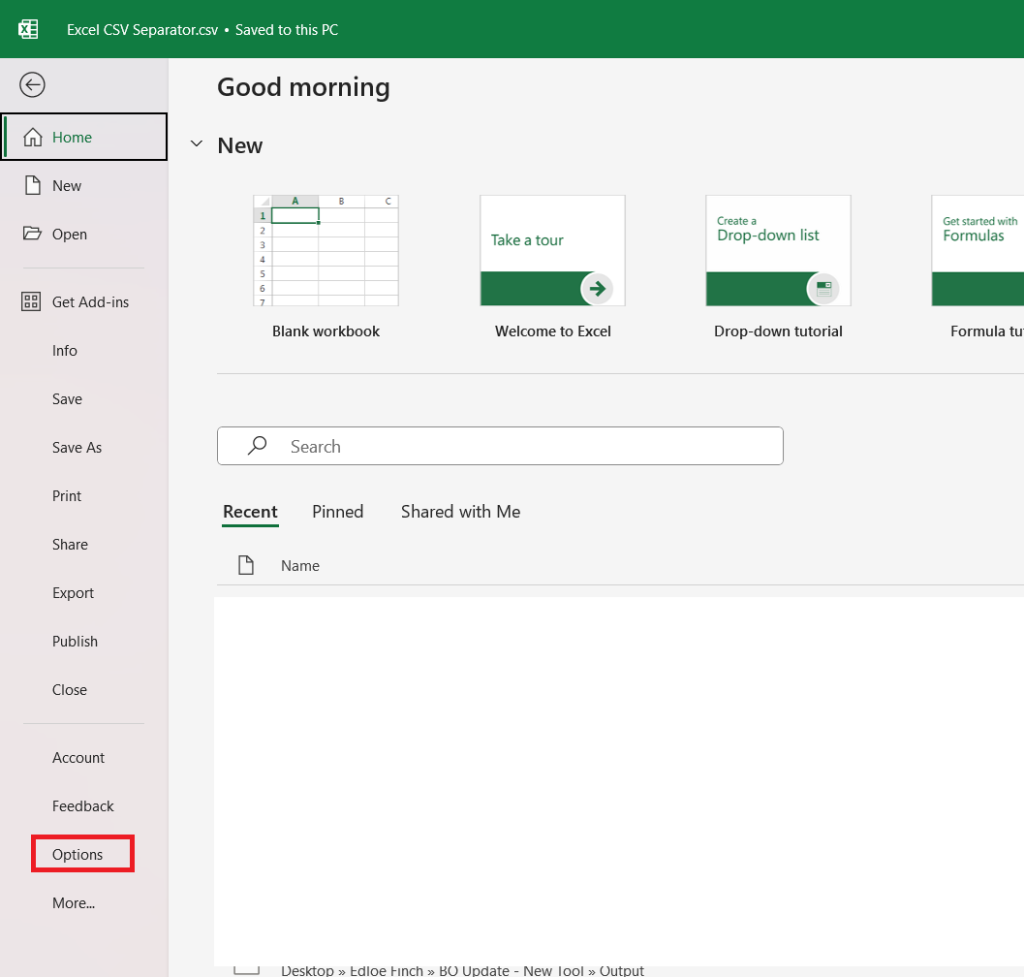
Task: Open the Take a tour template
Action: point(552,251)
